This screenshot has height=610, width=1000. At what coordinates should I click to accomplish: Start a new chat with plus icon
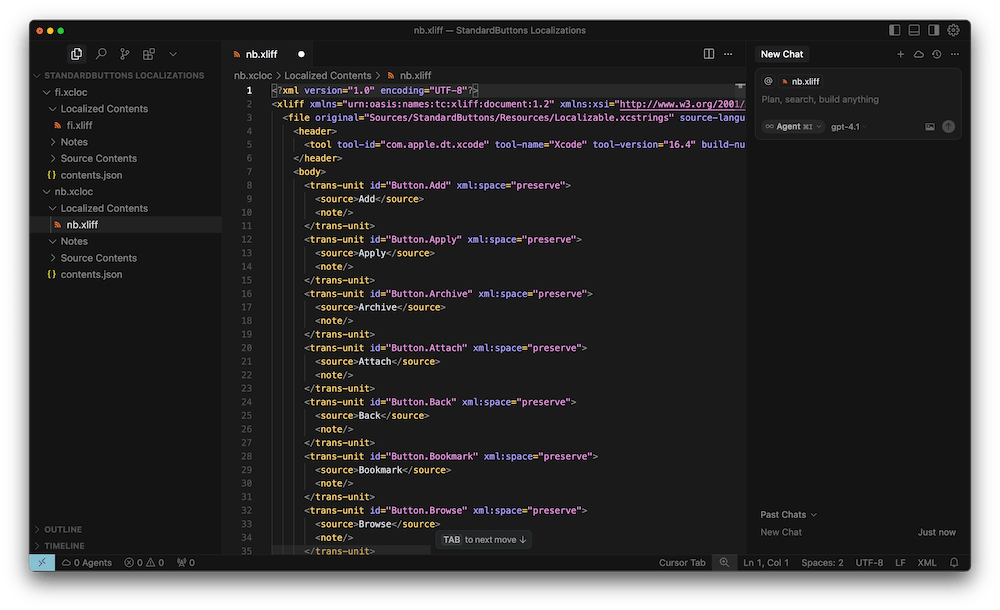tap(901, 54)
